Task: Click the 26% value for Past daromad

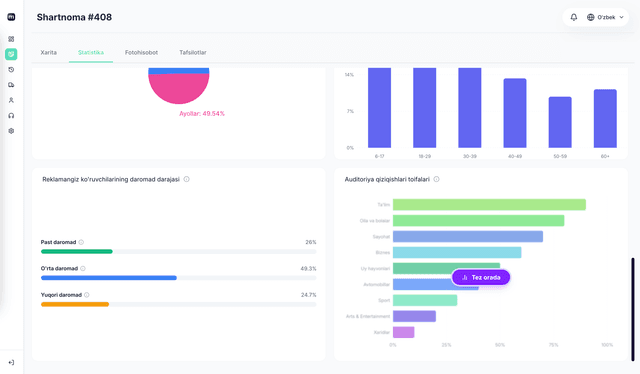Action: [311, 242]
